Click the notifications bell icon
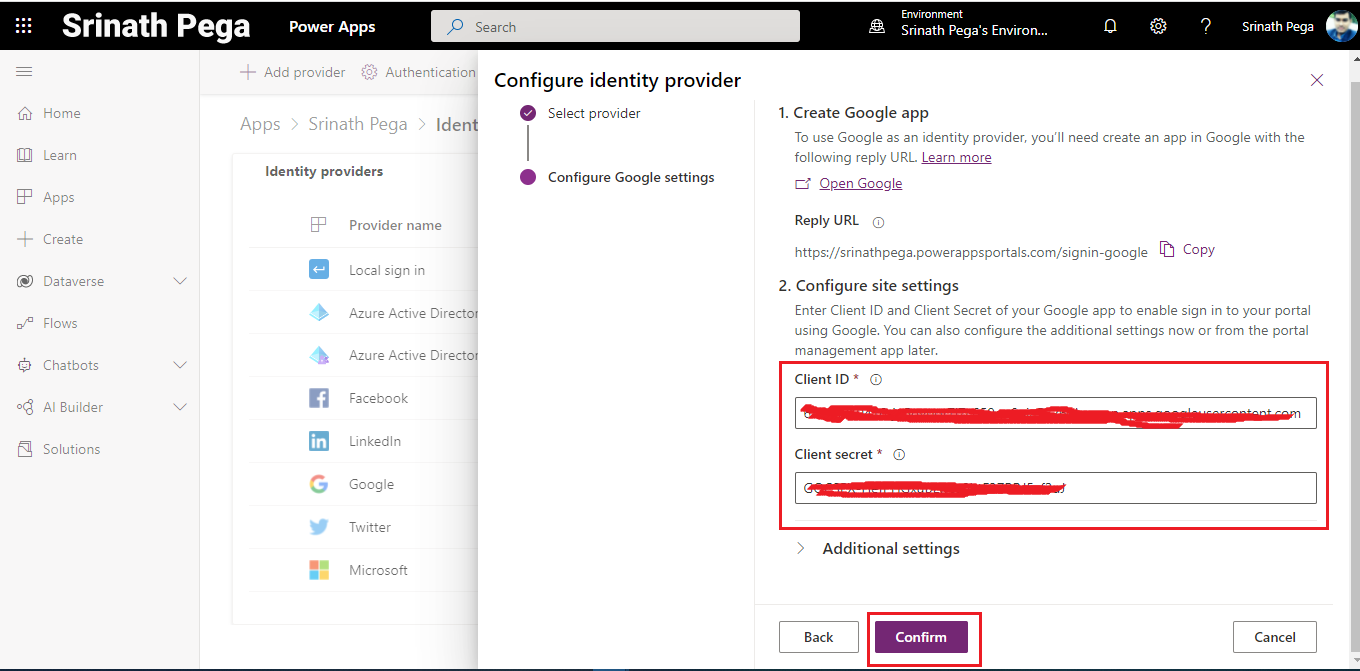The height and width of the screenshot is (671, 1360). [x=1110, y=27]
